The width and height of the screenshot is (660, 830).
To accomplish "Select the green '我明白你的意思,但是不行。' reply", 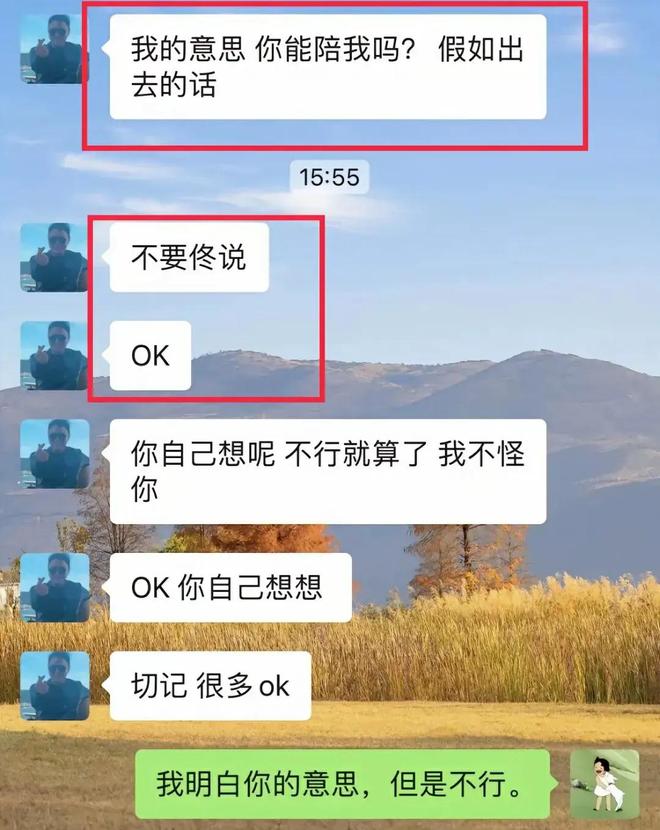I will (x=343, y=784).
